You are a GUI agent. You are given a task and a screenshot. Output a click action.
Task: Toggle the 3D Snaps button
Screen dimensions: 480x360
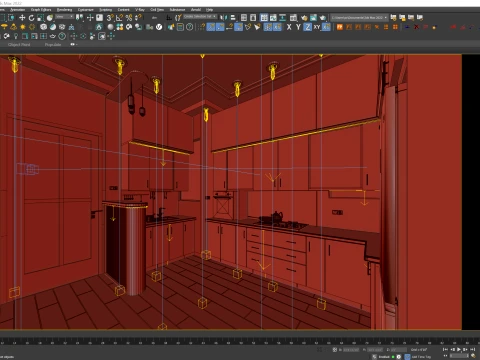(x=110, y=18)
